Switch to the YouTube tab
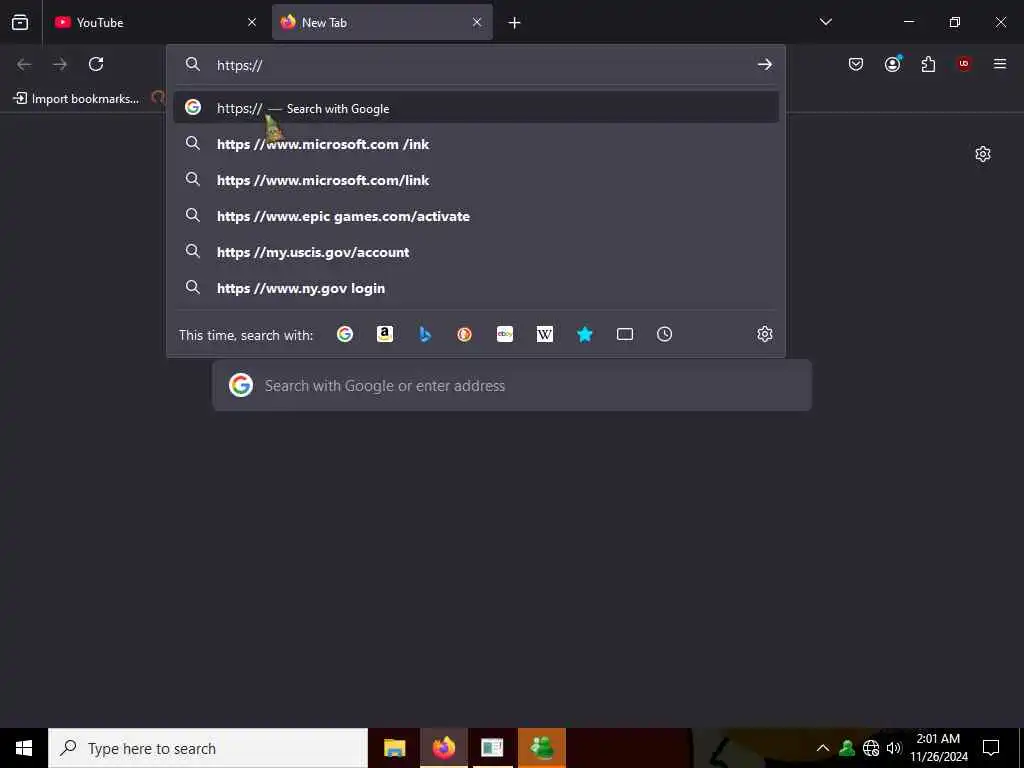This screenshot has height=768, width=1024. click(157, 22)
